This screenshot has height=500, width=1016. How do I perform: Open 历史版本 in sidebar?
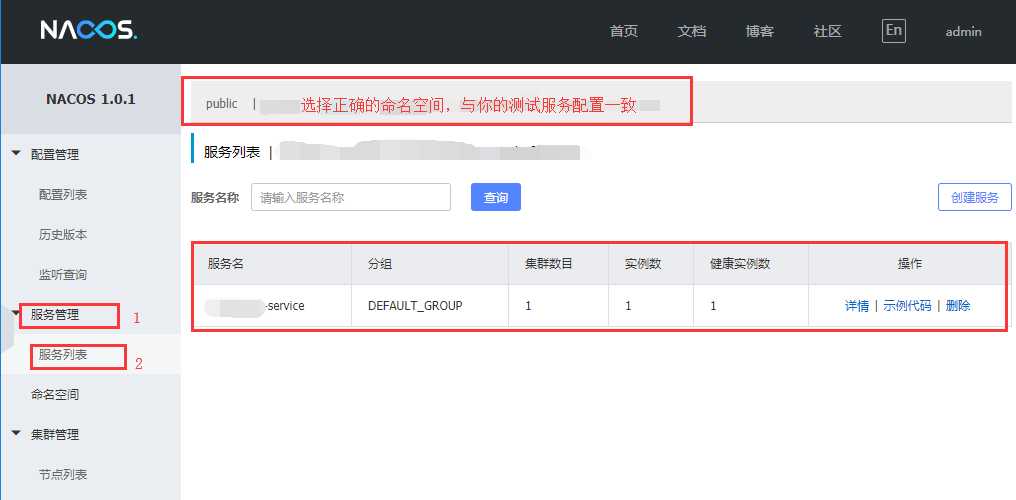63,234
